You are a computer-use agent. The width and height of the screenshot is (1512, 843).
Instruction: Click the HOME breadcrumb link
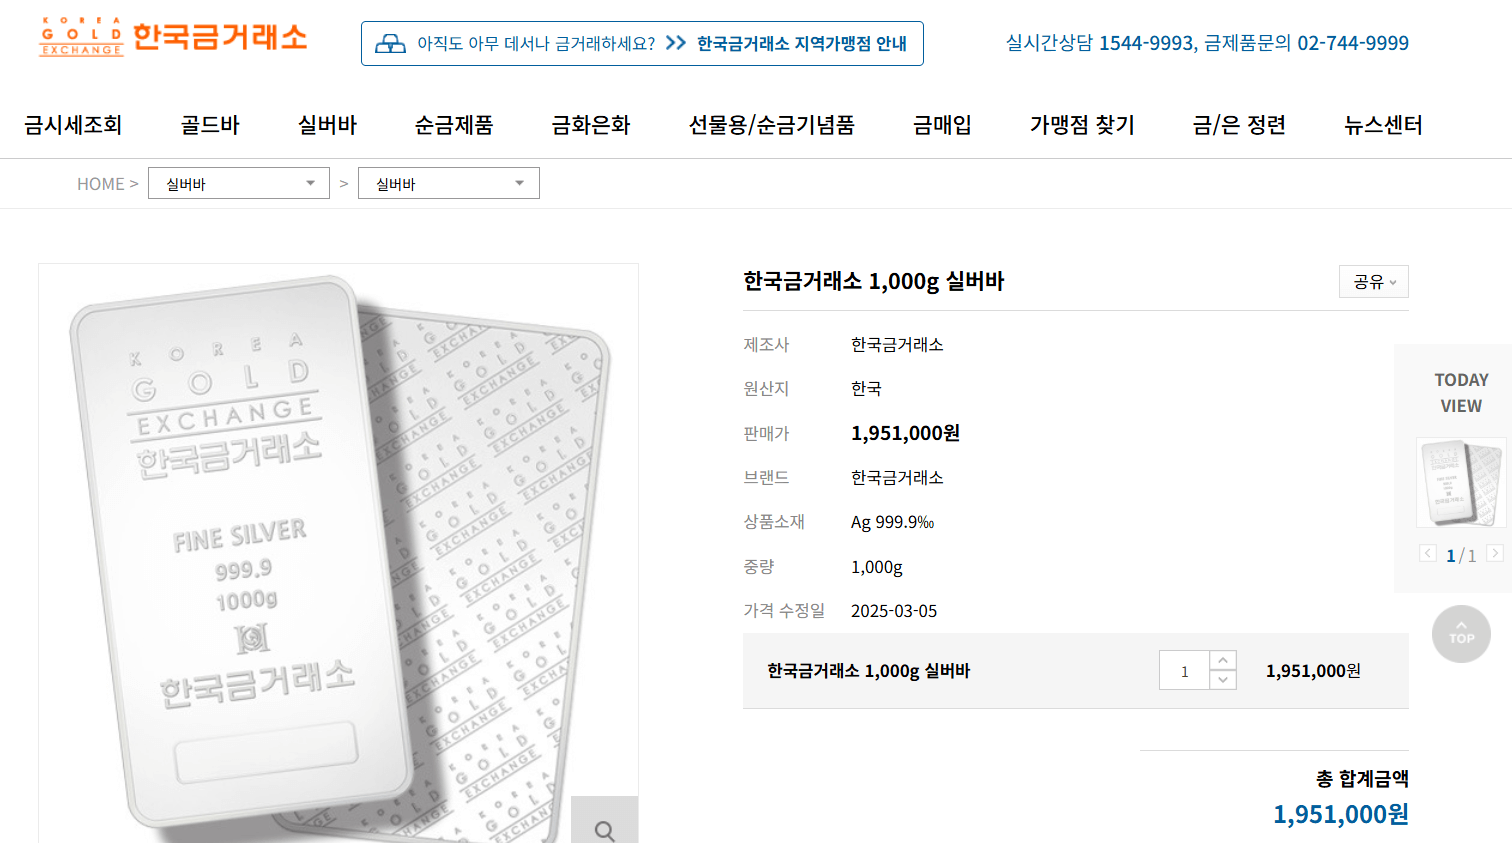101,184
